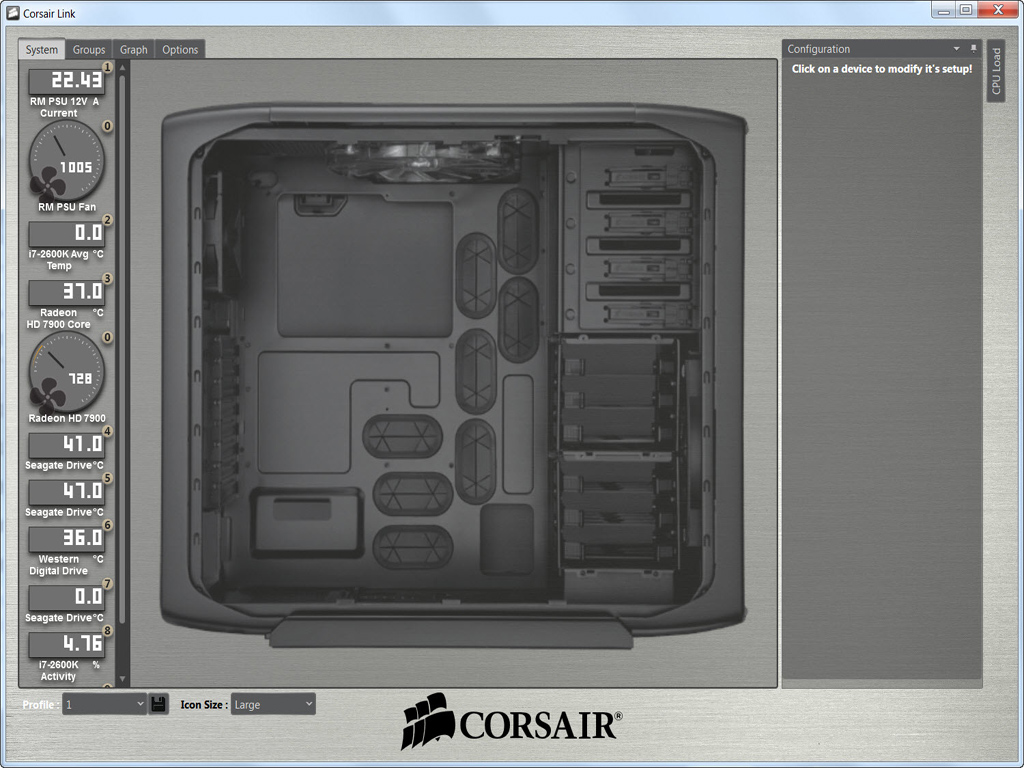1024x768 pixels.
Task: Select the Seagate Drive 0.0 temperature readout
Action: click(x=66, y=598)
